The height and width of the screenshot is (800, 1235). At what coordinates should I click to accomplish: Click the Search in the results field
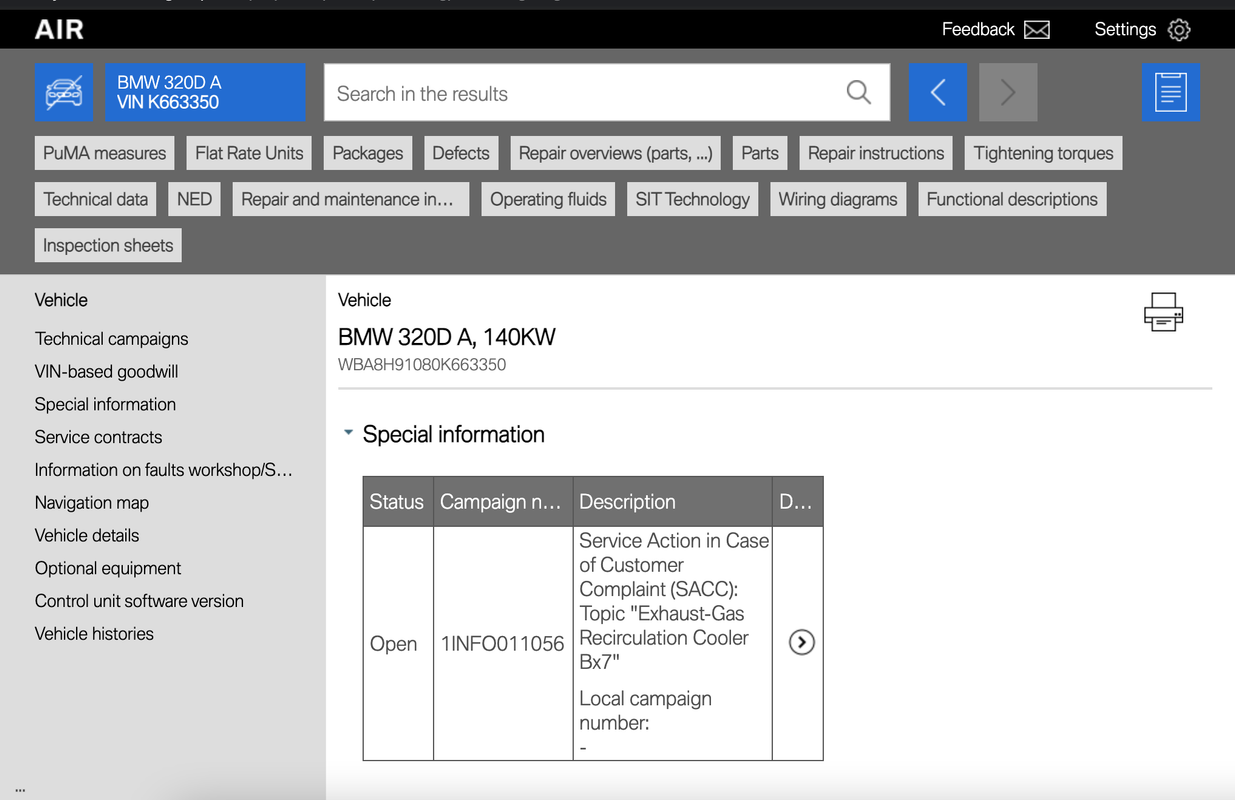pyautogui.click(x=607, y=93)
